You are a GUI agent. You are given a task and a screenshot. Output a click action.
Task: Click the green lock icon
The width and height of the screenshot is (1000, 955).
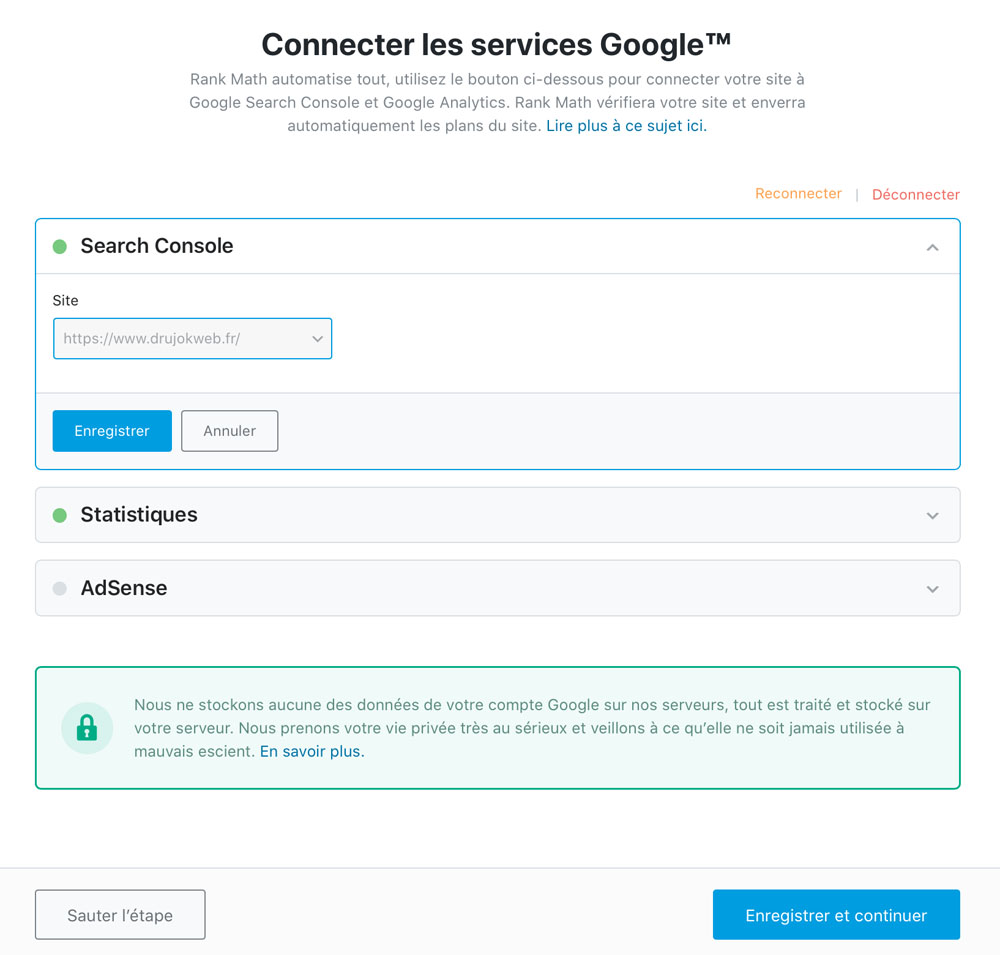87,728
